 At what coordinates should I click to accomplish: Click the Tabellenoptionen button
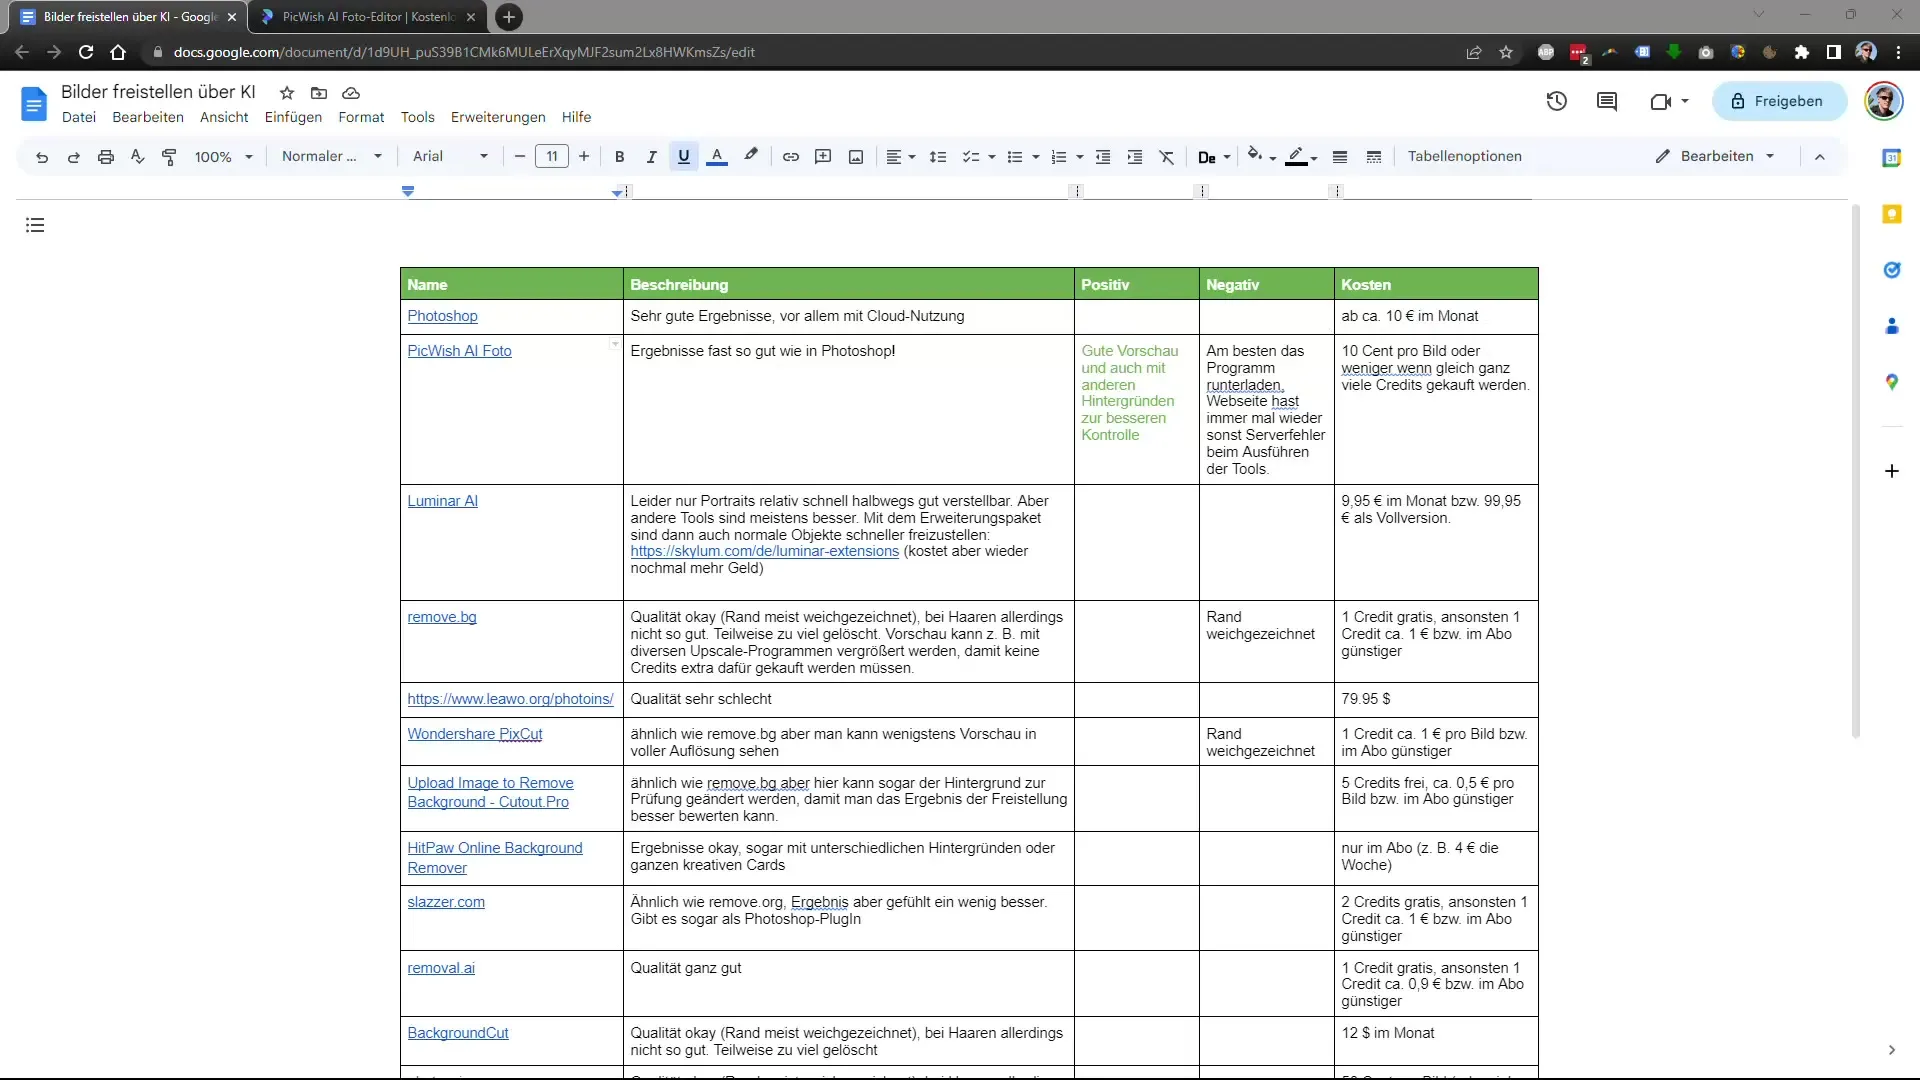[x=1465, y=156]
